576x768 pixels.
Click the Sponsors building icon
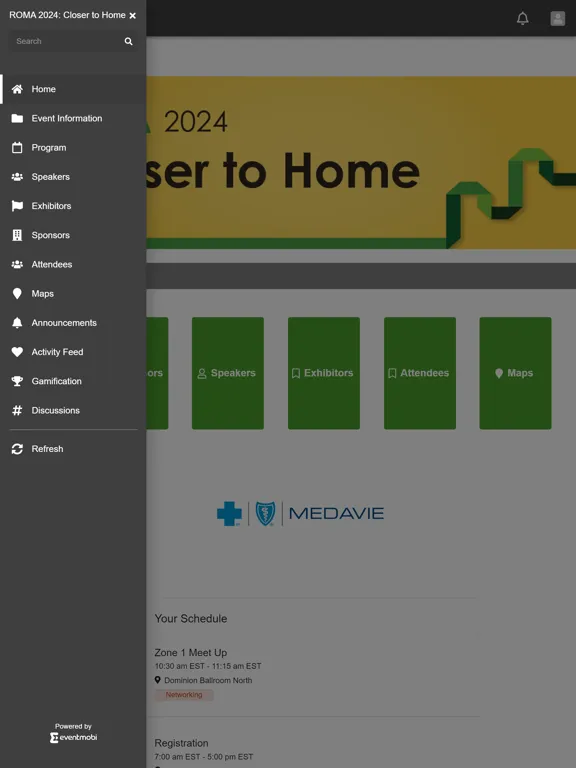point(17,235)
